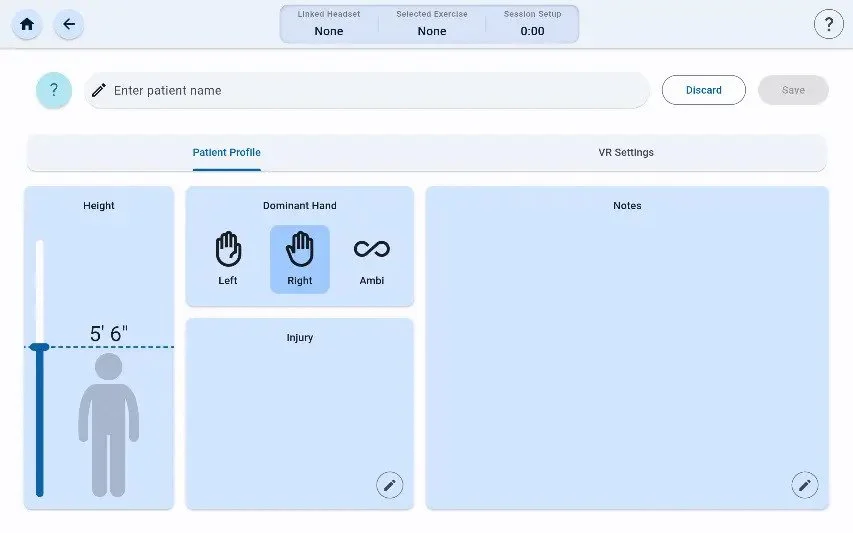The height and width of the screenshot is (533, 853).
Task: Click the Save button
Action: point(793,90)
